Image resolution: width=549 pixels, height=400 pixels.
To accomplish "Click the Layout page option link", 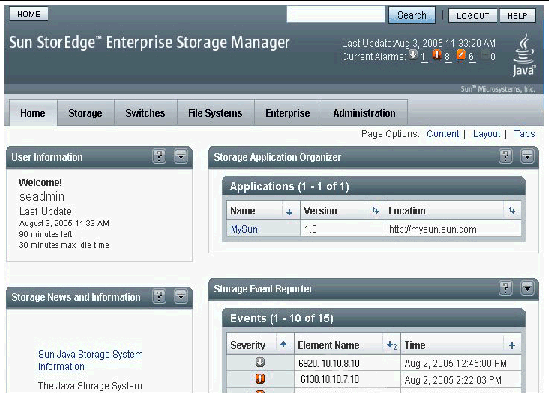I will [486, 134].
